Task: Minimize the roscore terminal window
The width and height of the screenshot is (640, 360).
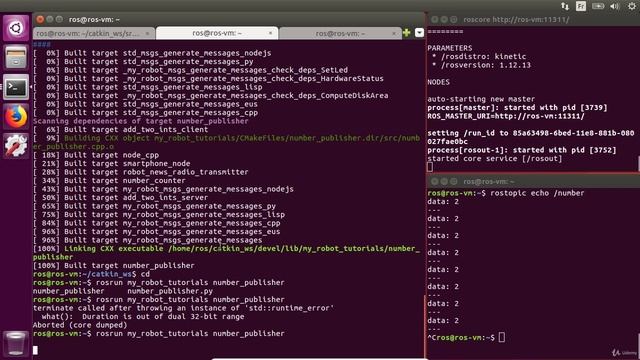Action: click(444, 19)
